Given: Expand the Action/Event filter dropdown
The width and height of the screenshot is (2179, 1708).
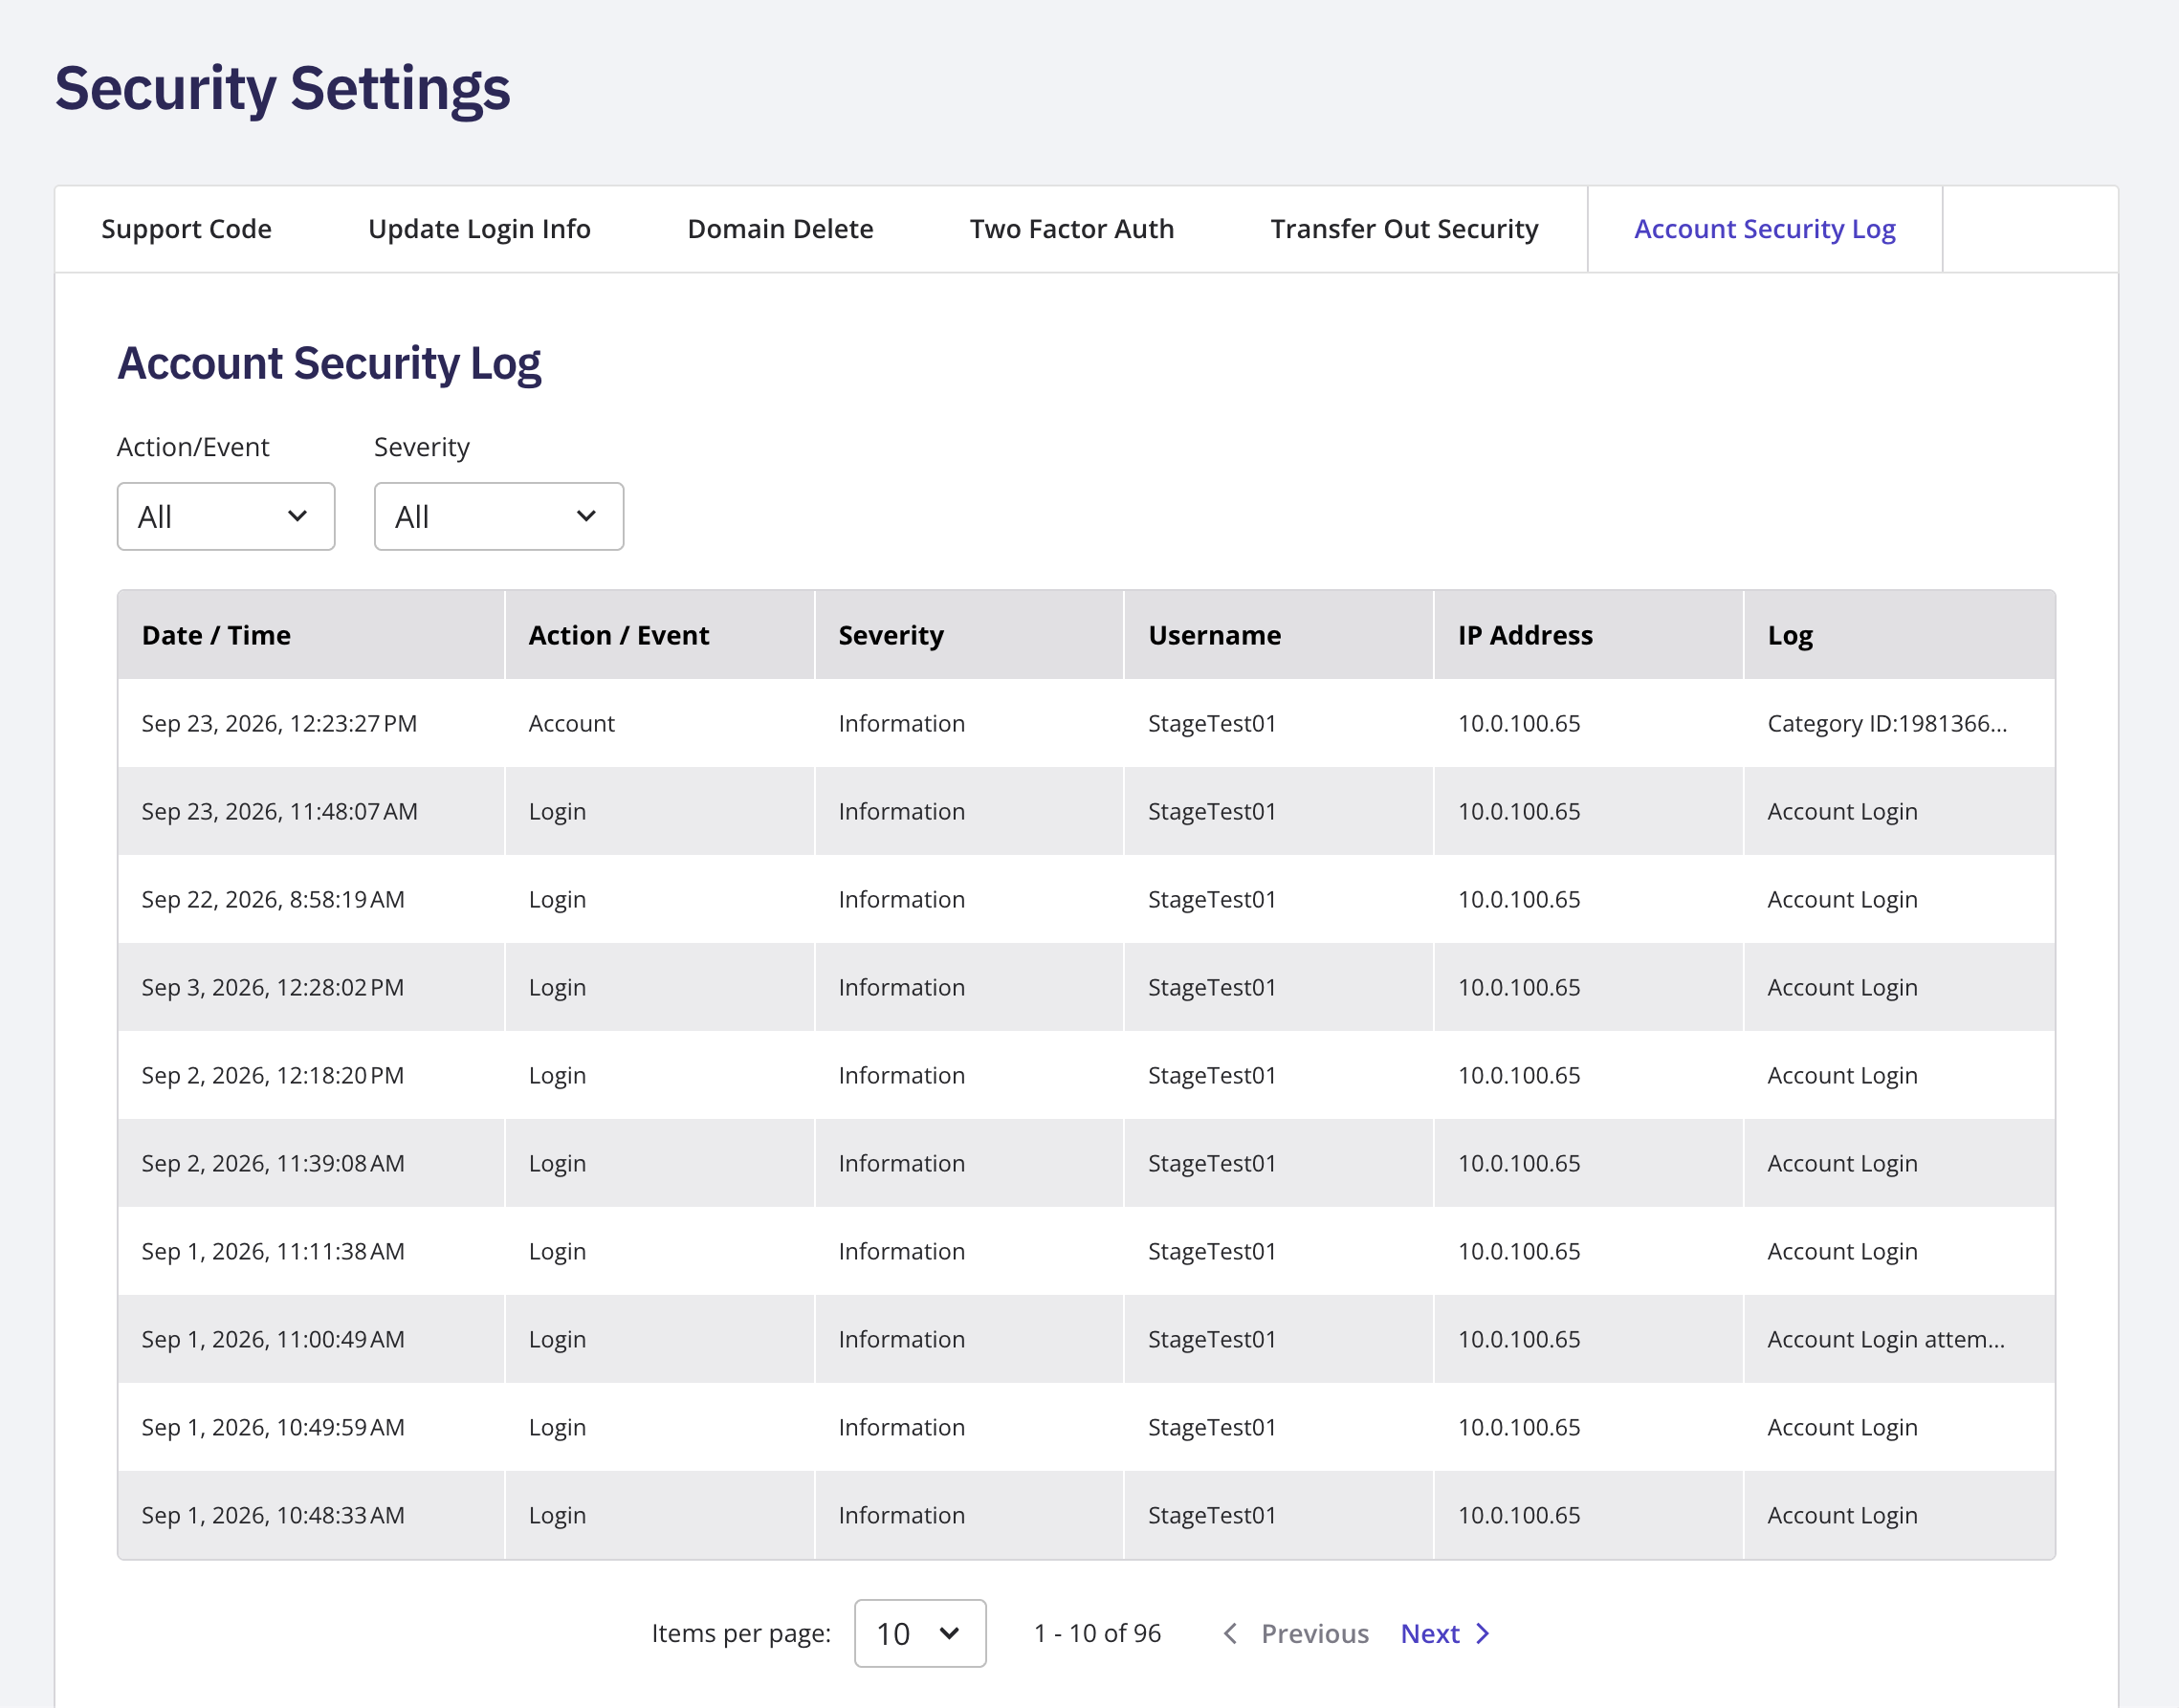Looking at the screenshot, I should (226, 516).
